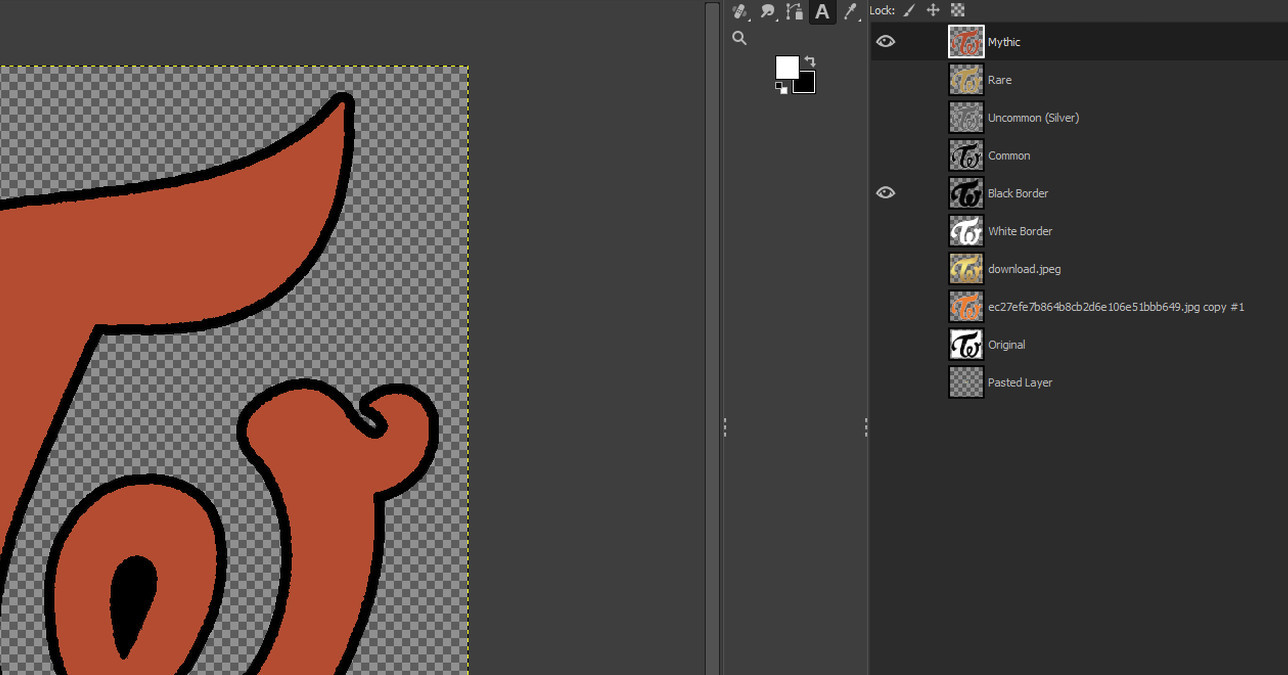Hide the Mythic layer via eye icon
Image resolution: width=1288 pixels, height=675 pixels.
pyautogui.click(x=885, y=41)
